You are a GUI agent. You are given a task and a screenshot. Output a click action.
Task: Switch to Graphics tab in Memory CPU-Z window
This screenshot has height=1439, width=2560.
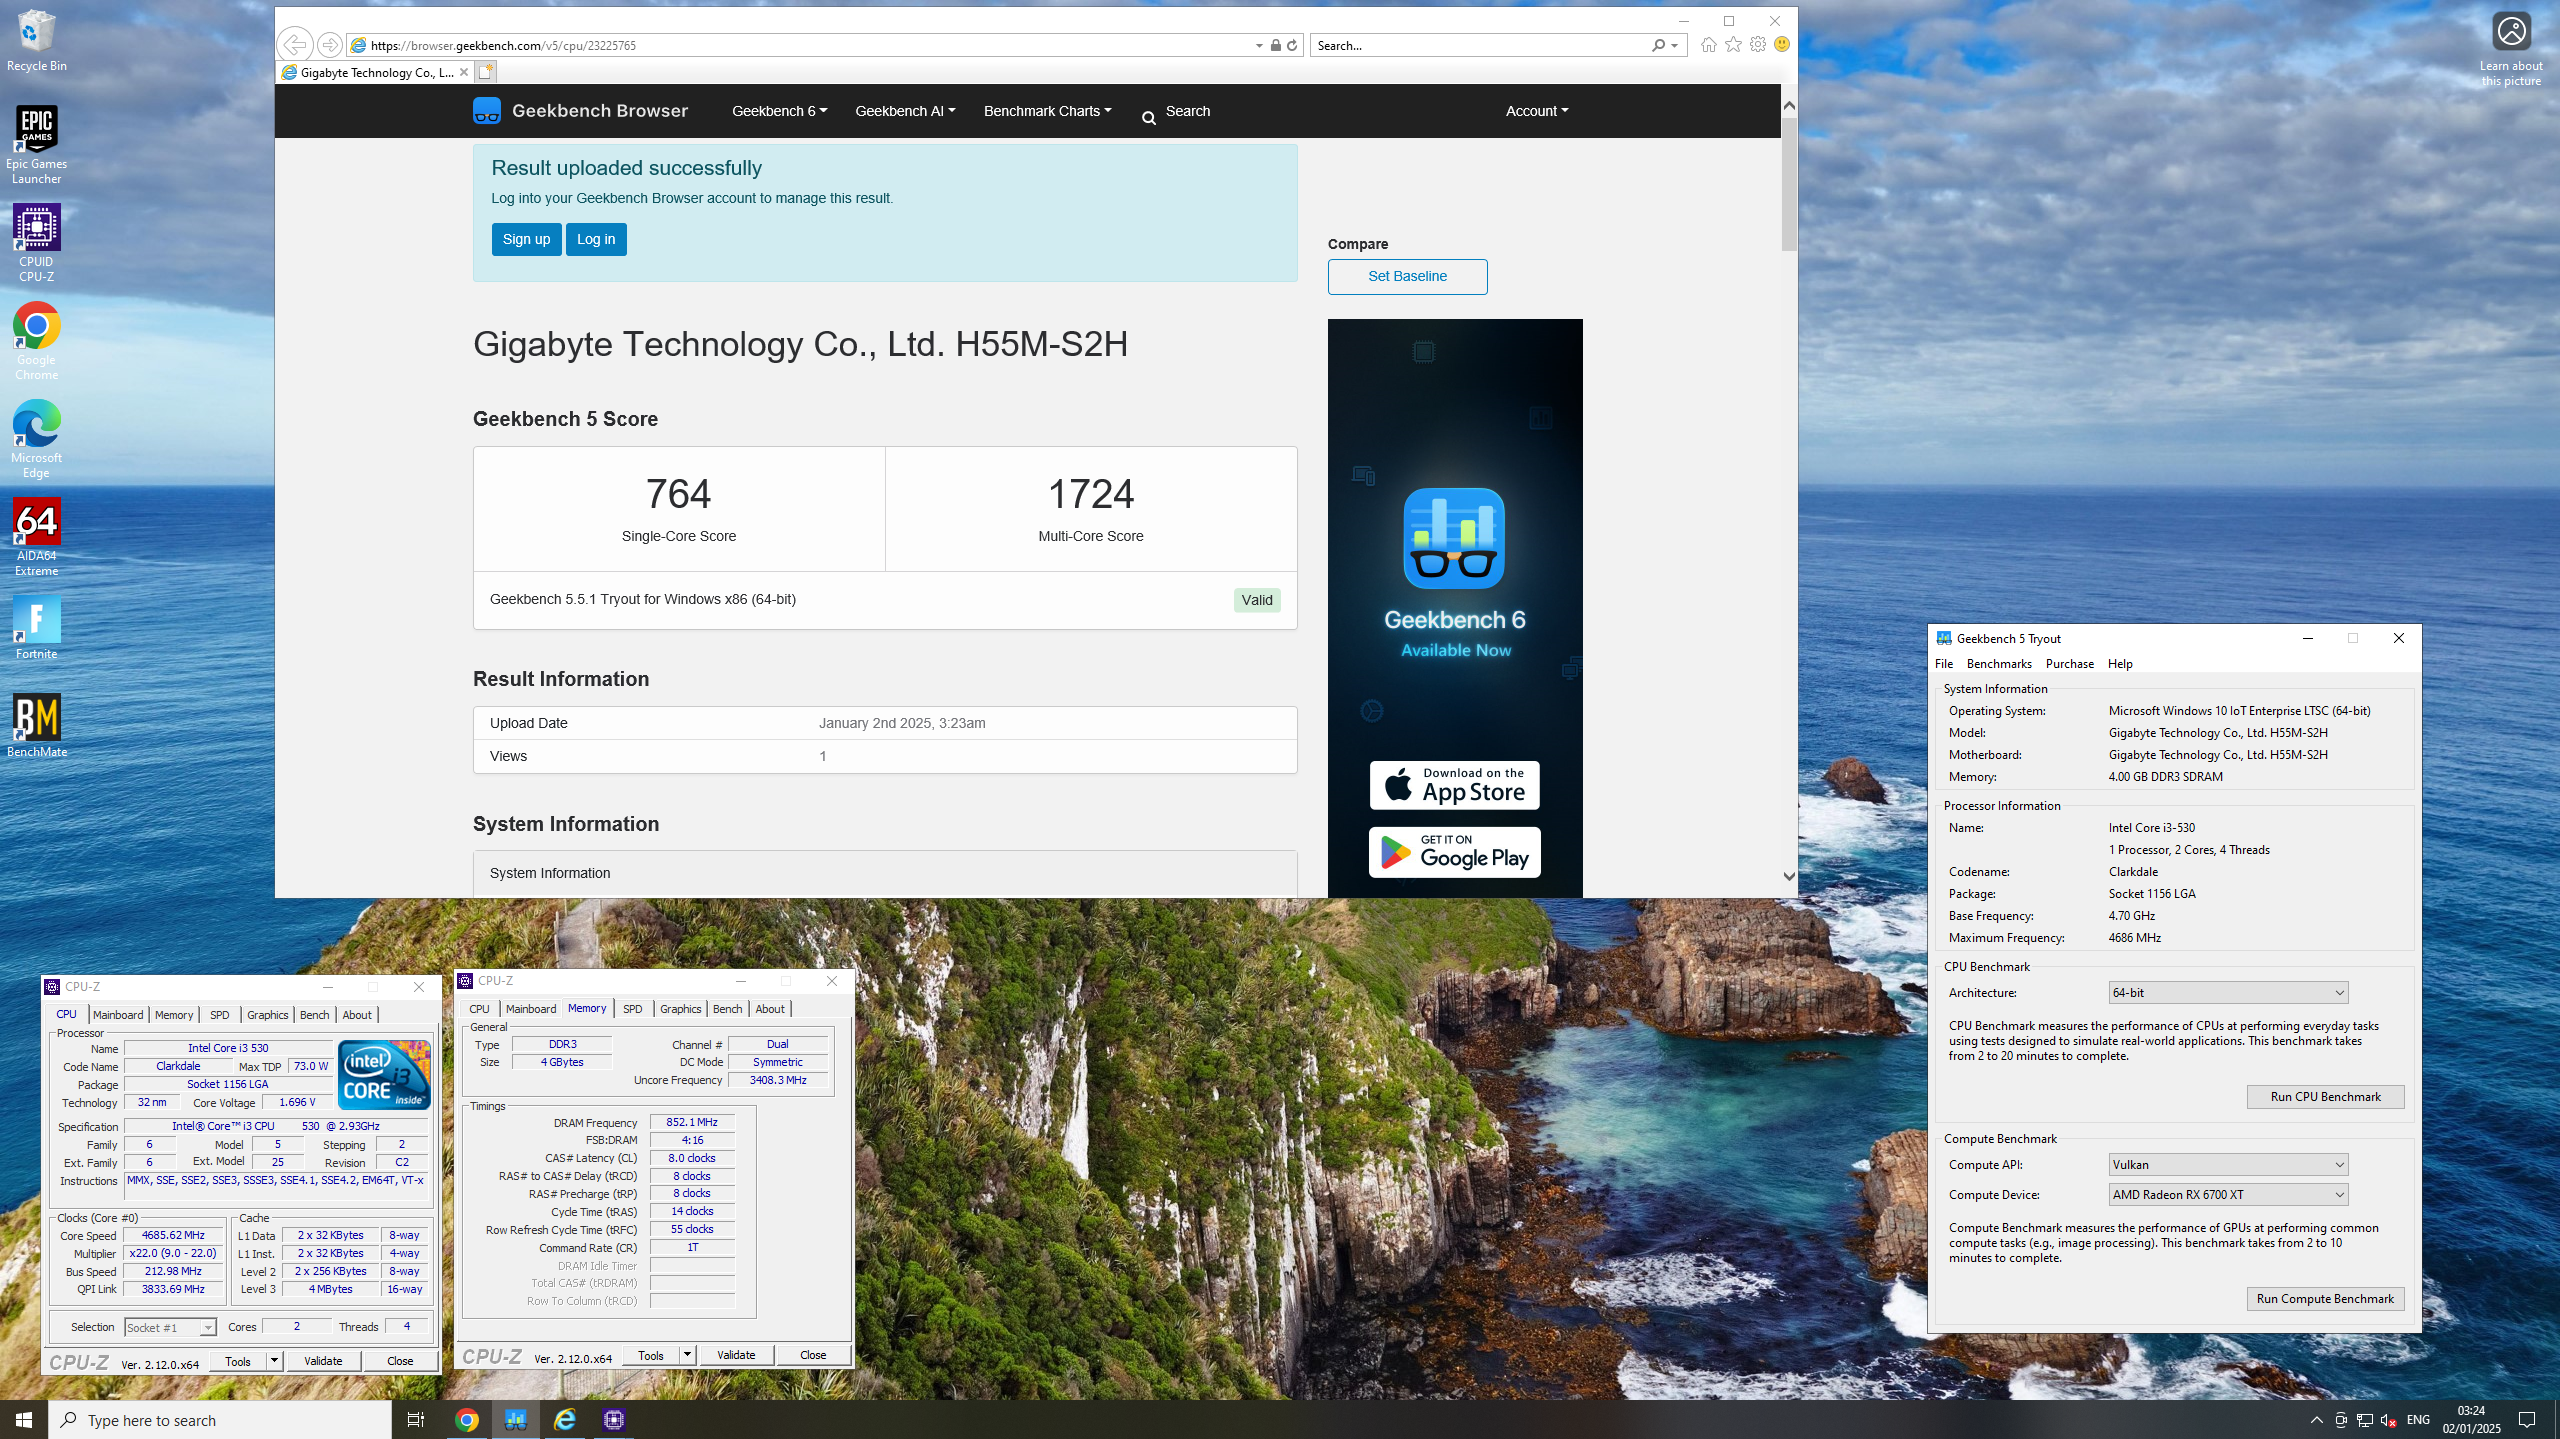(x=681, y=1009)
